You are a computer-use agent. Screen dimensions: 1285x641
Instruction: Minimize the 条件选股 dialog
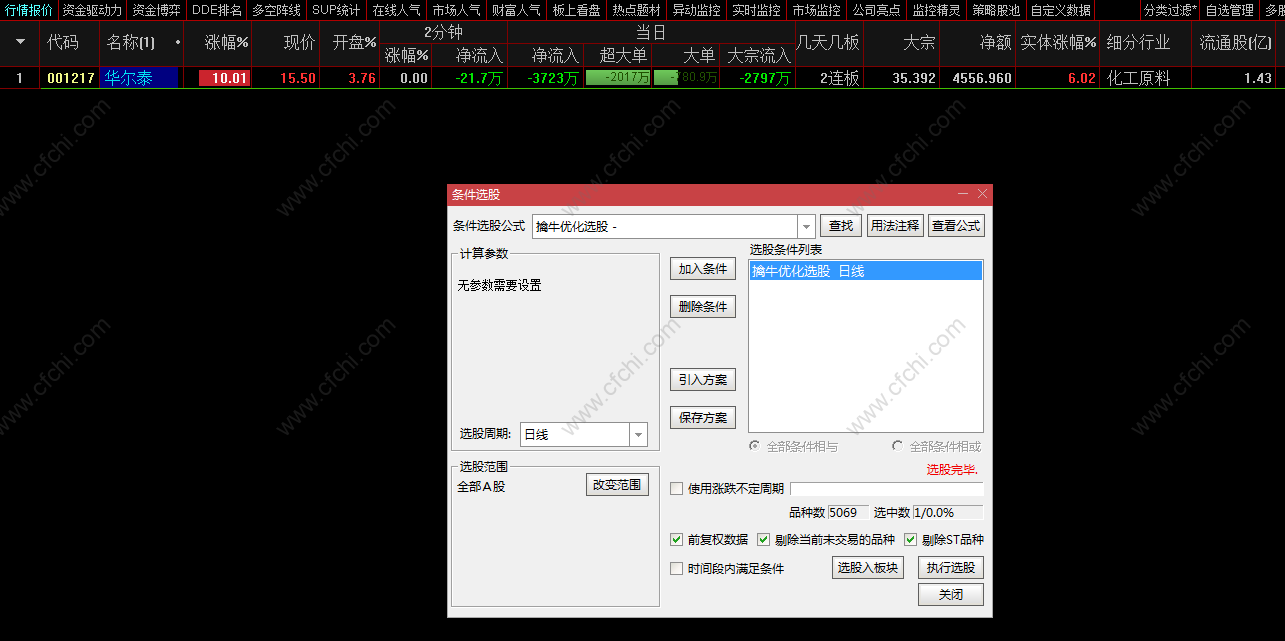pos(963,194)
